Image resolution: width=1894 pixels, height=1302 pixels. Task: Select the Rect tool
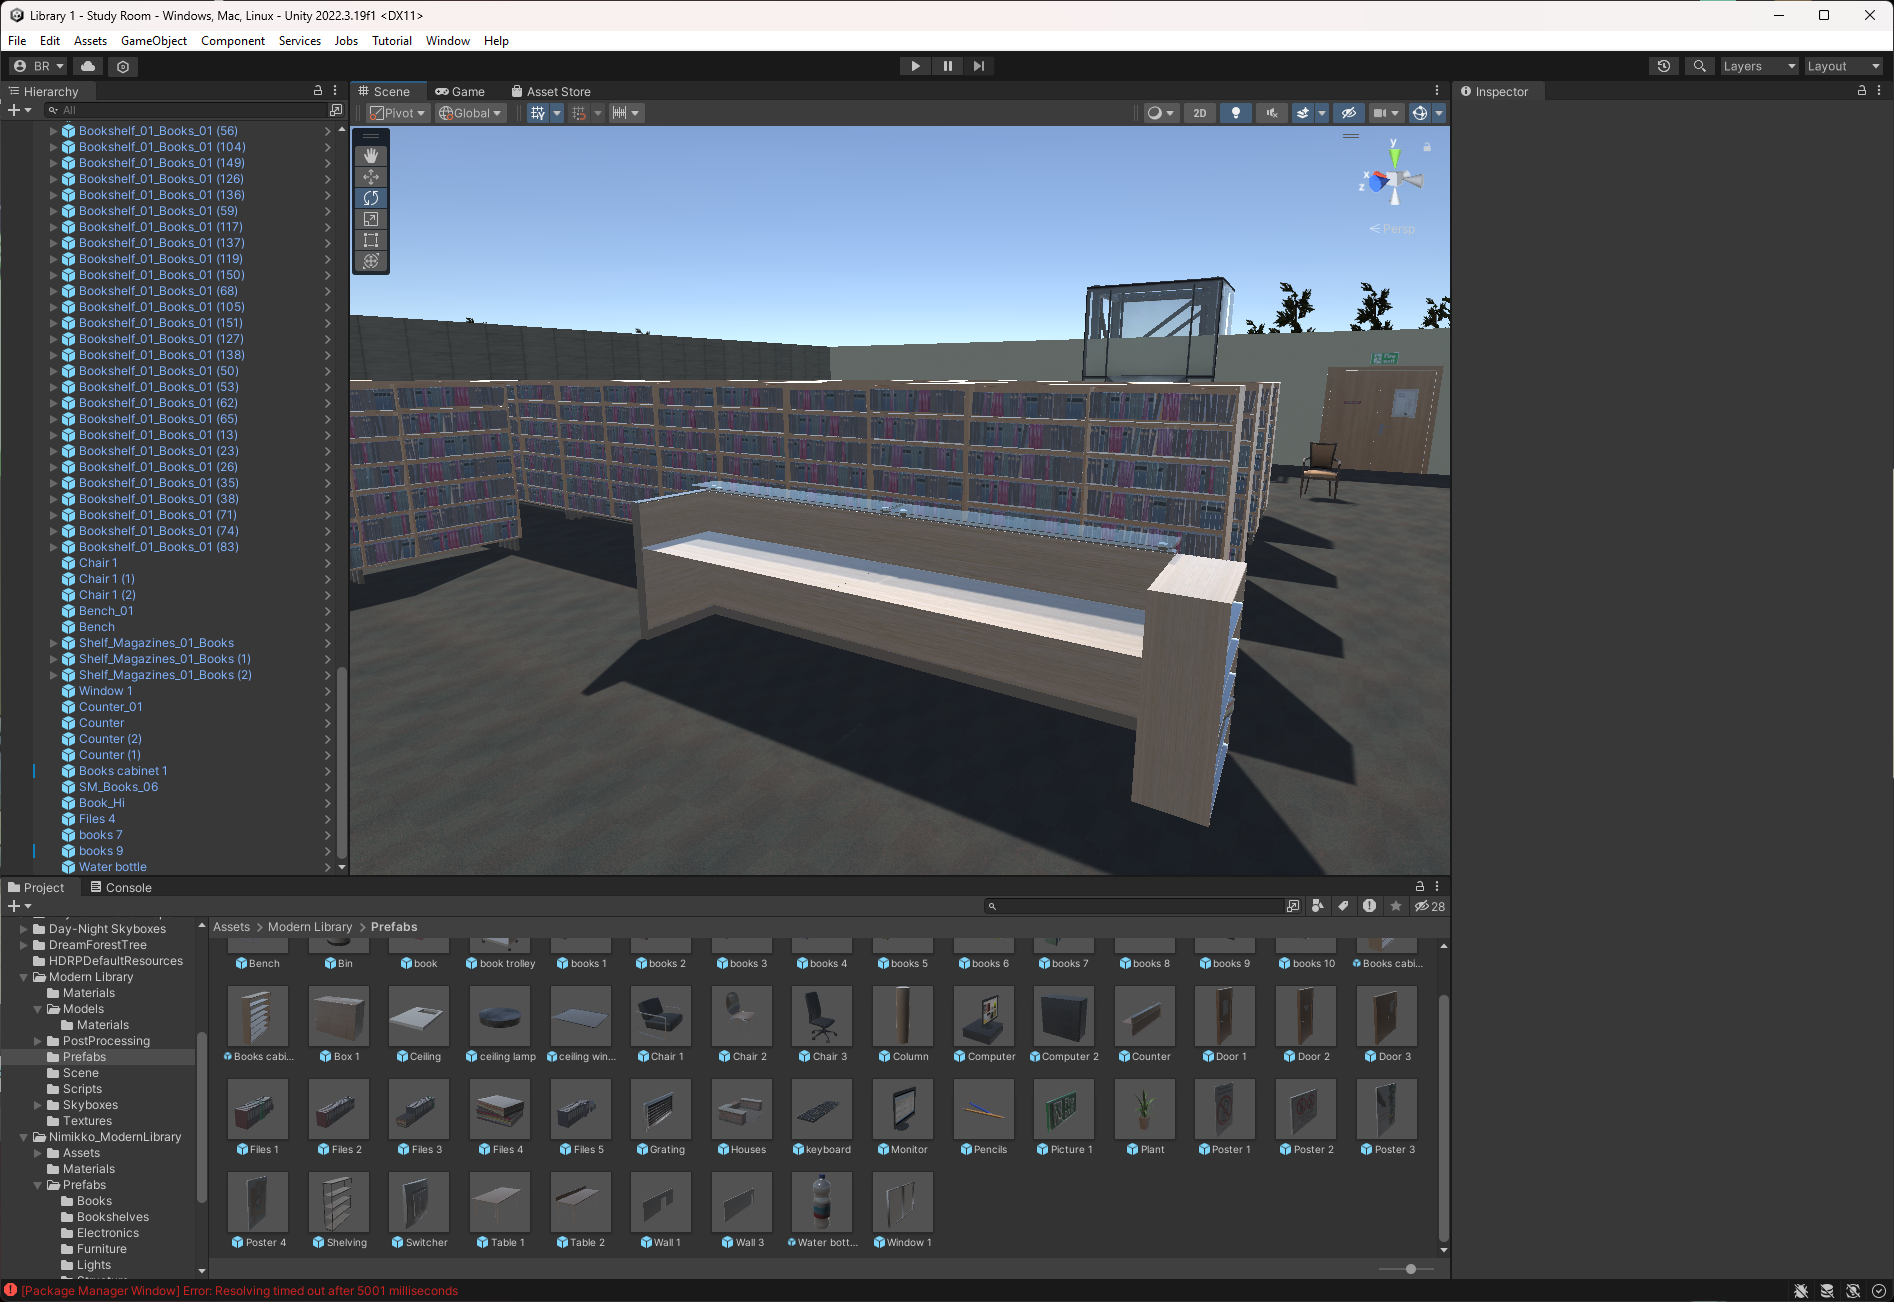(371, 240)
